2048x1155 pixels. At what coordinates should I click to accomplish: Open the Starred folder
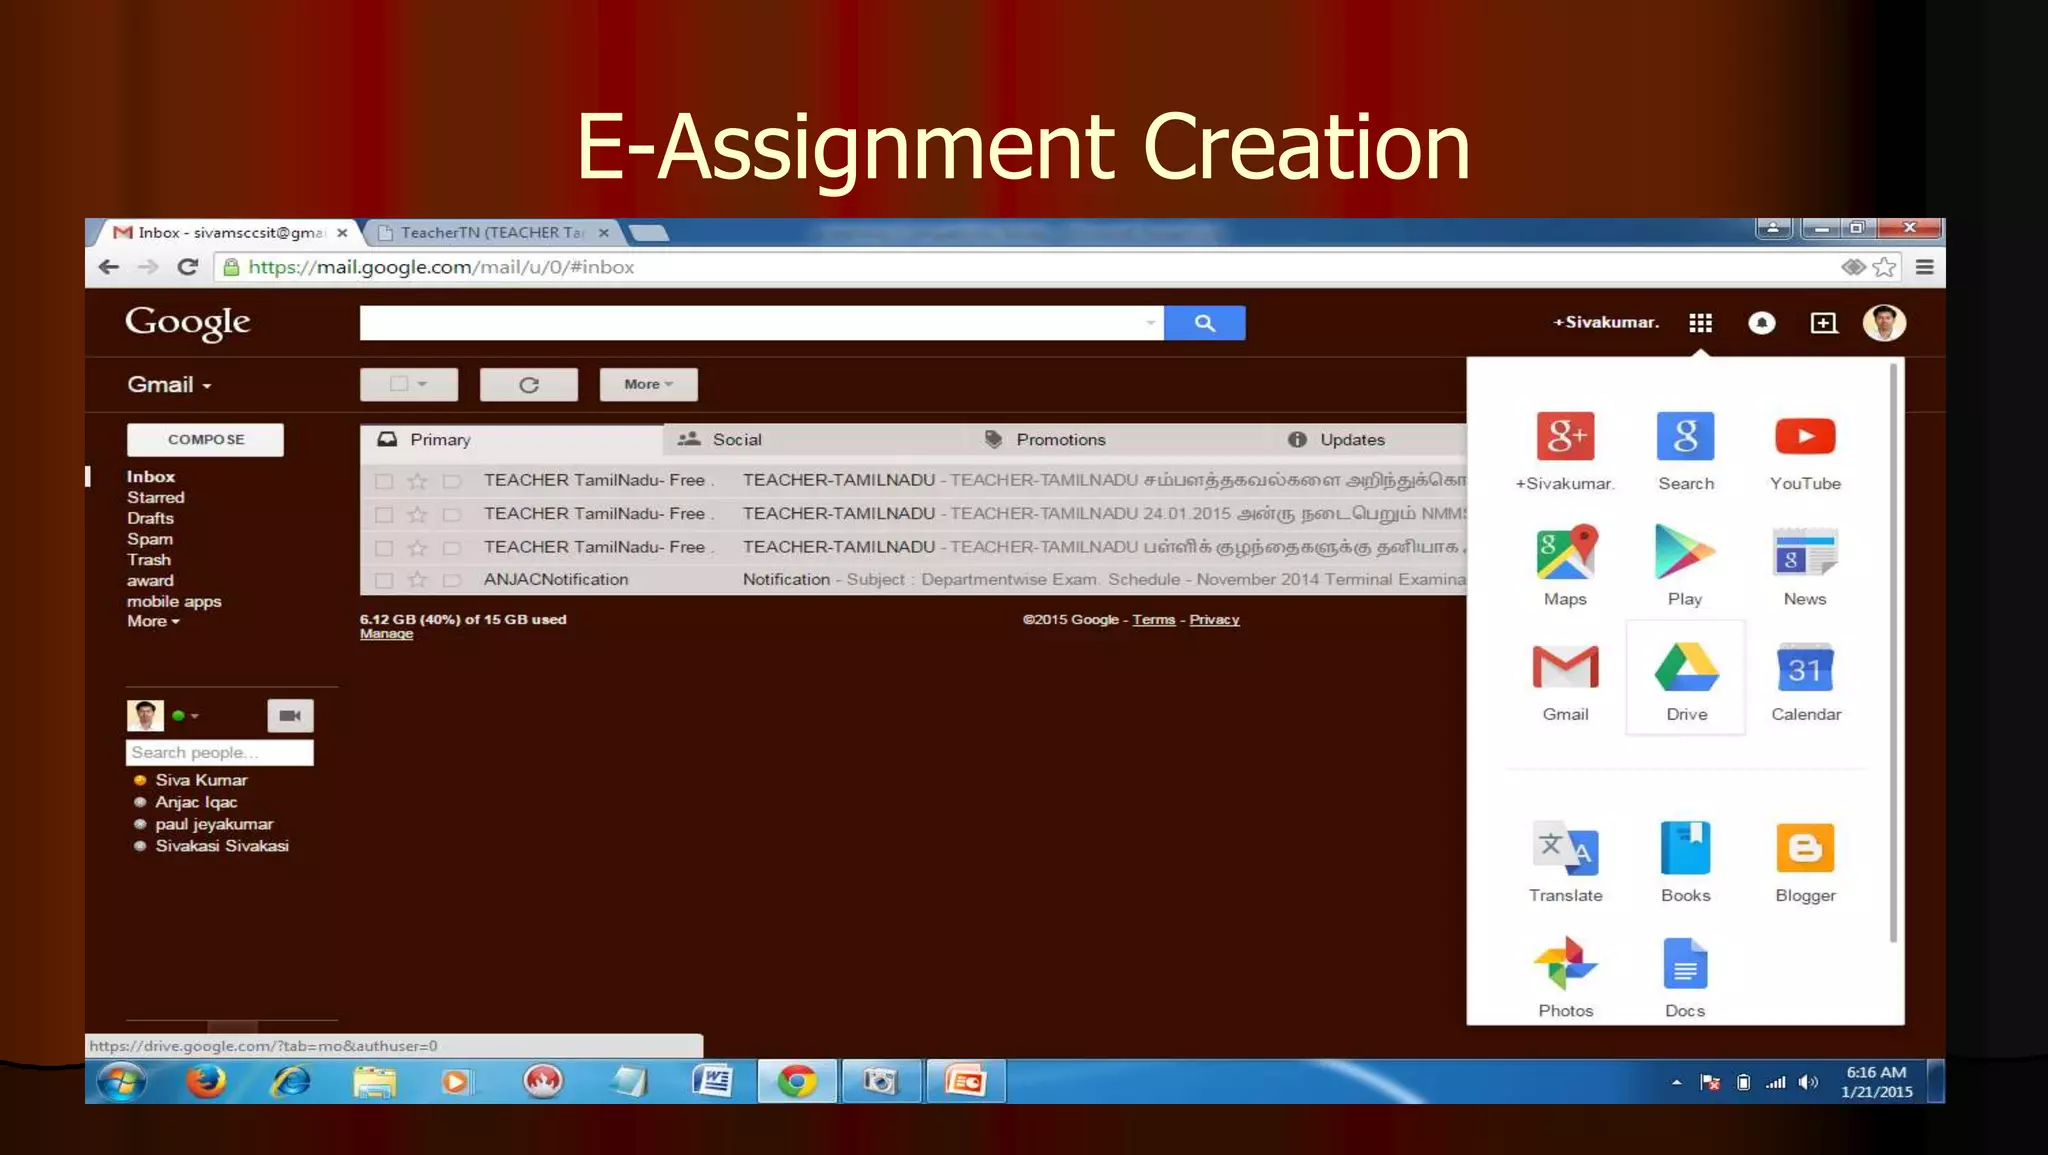coord(156,497)
